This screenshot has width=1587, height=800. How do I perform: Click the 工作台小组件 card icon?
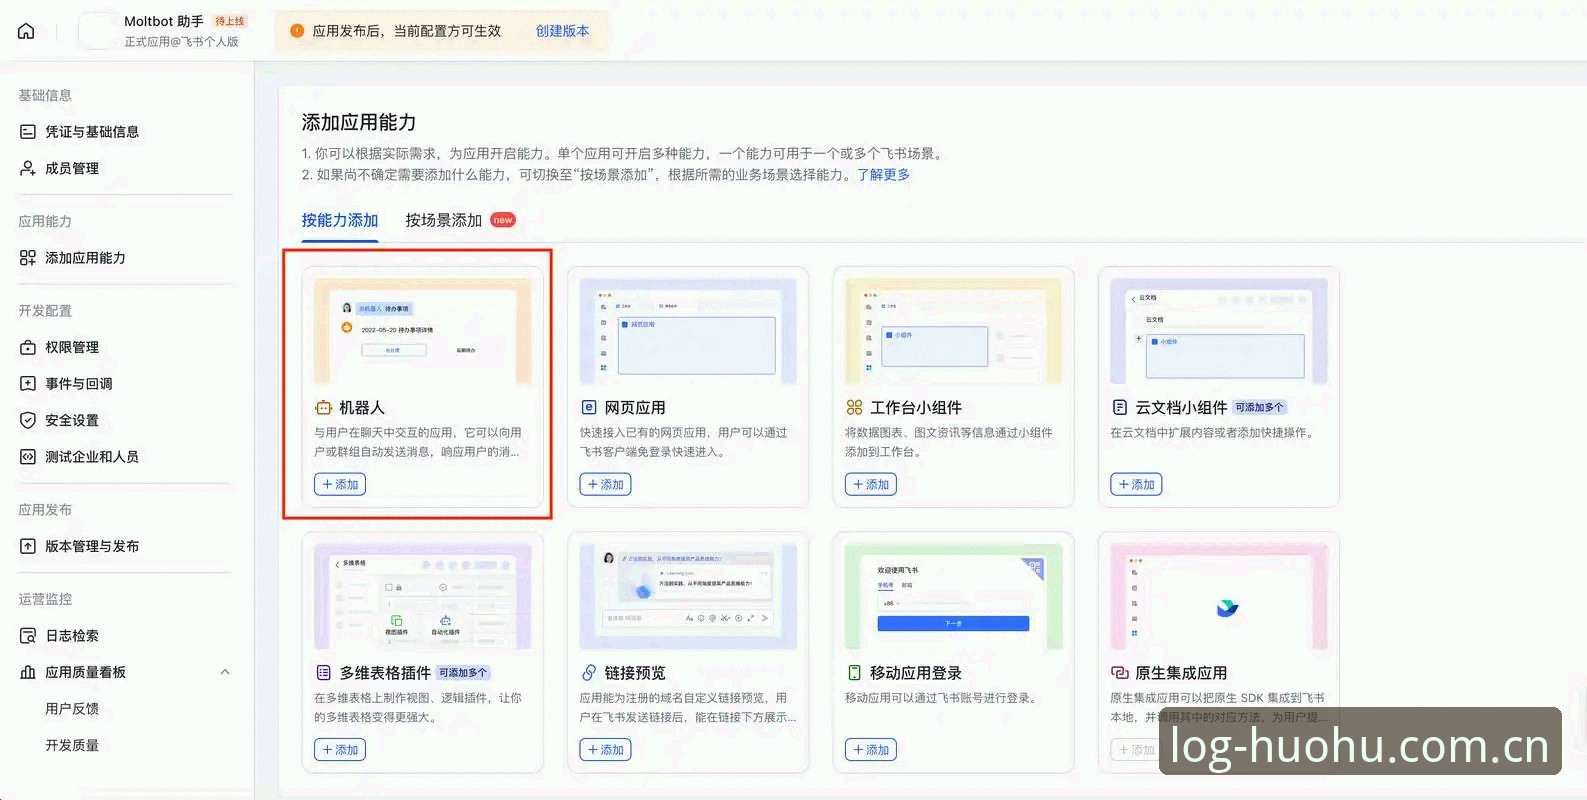pos(854,408)
